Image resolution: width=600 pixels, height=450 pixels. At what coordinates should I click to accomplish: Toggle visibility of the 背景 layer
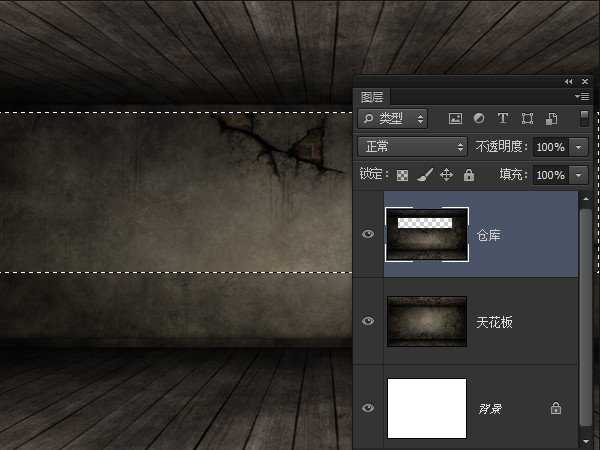click(368, 408)
